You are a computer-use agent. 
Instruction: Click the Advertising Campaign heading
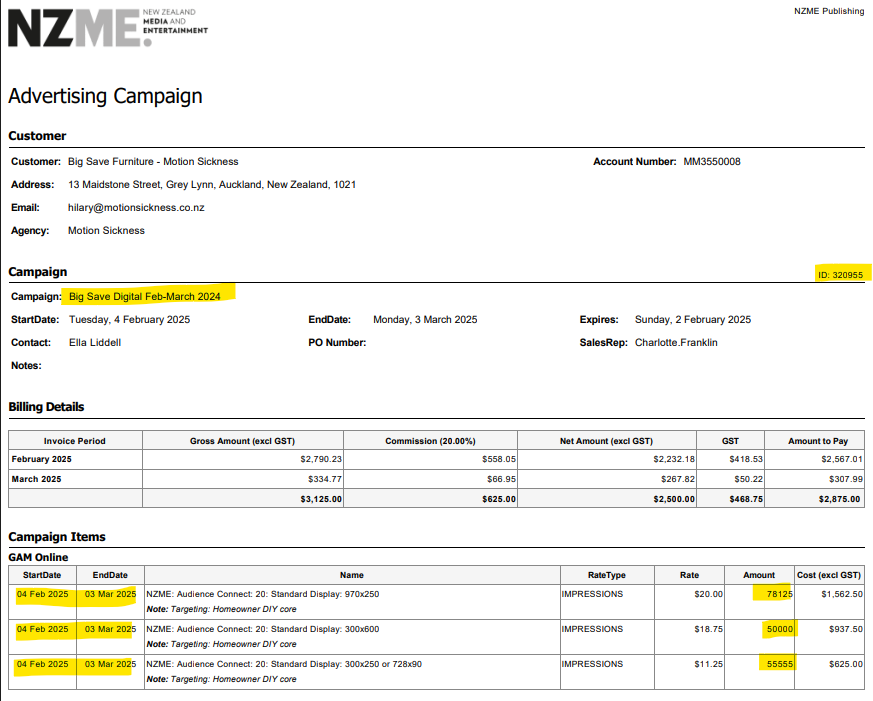105,96
